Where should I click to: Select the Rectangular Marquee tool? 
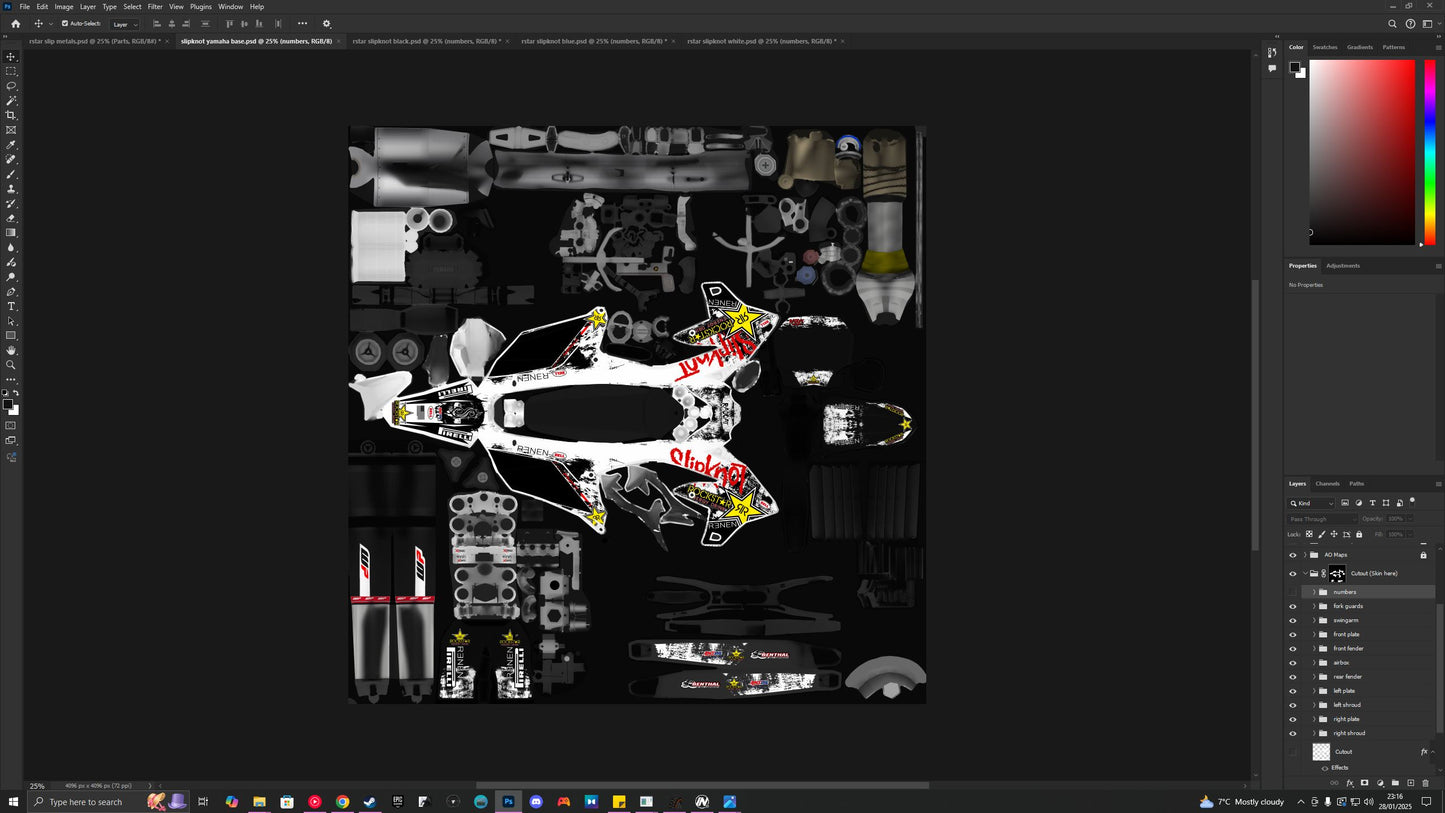click(x=11, y=71)
